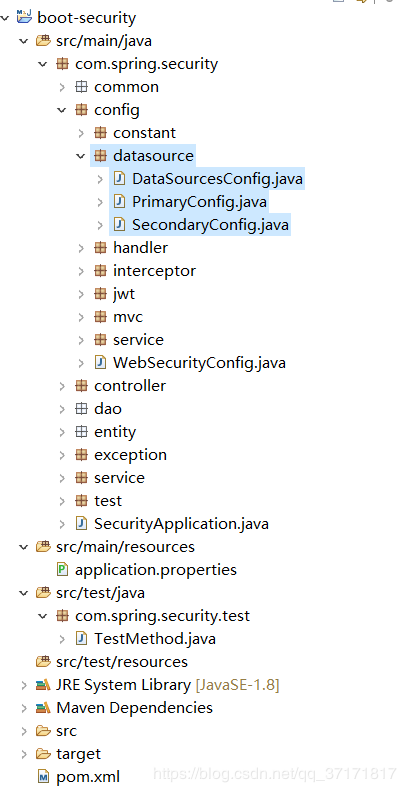This screenshot has height=792, width=406.
Task: Select SecurityApplication.java main class
Action: (x=181, y=524)
